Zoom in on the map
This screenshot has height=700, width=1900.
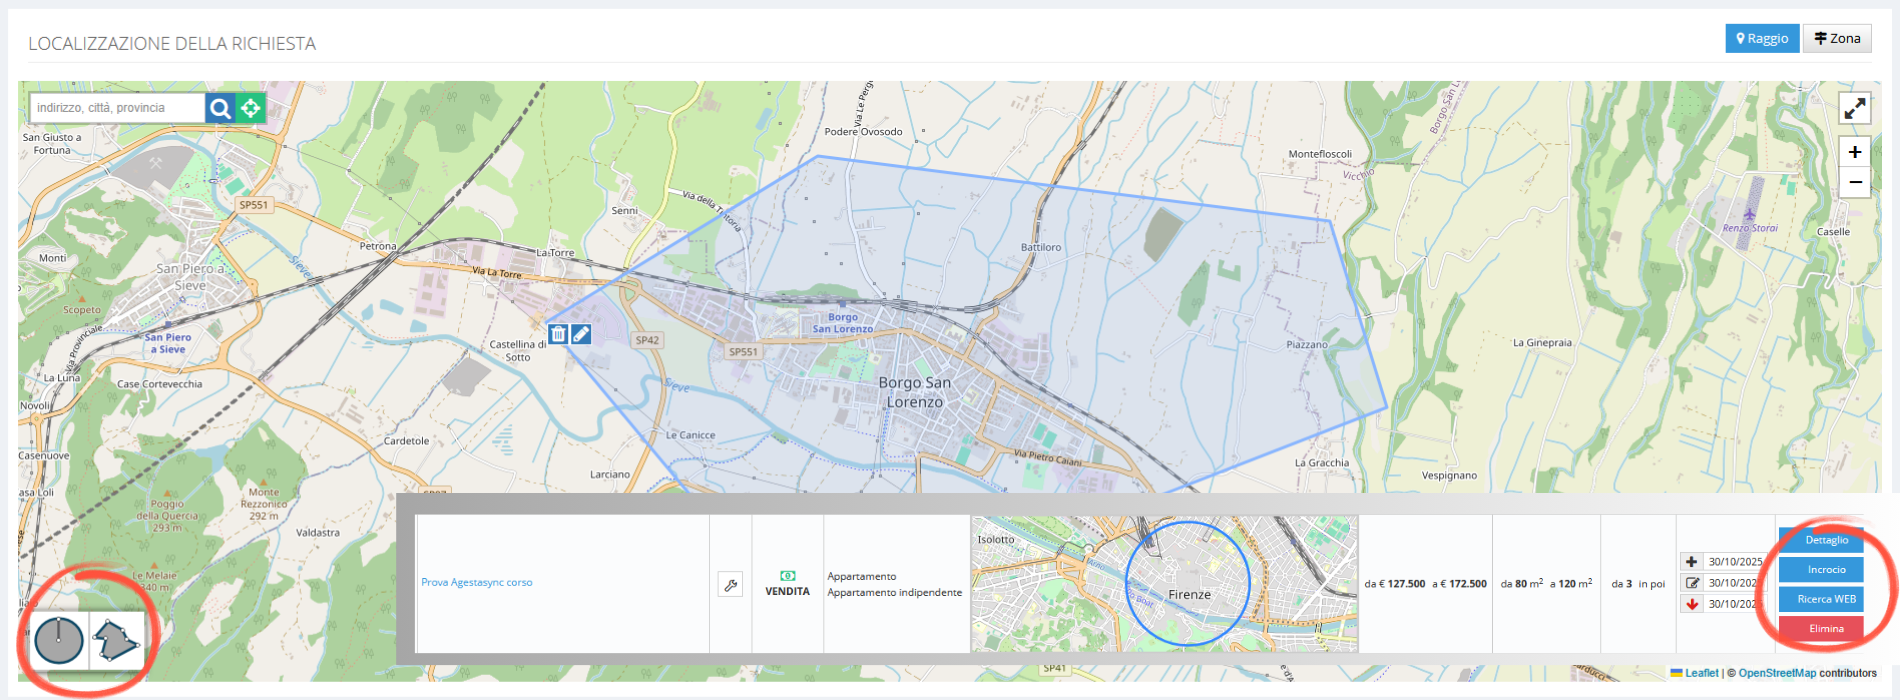click(x=1854, y=152)
